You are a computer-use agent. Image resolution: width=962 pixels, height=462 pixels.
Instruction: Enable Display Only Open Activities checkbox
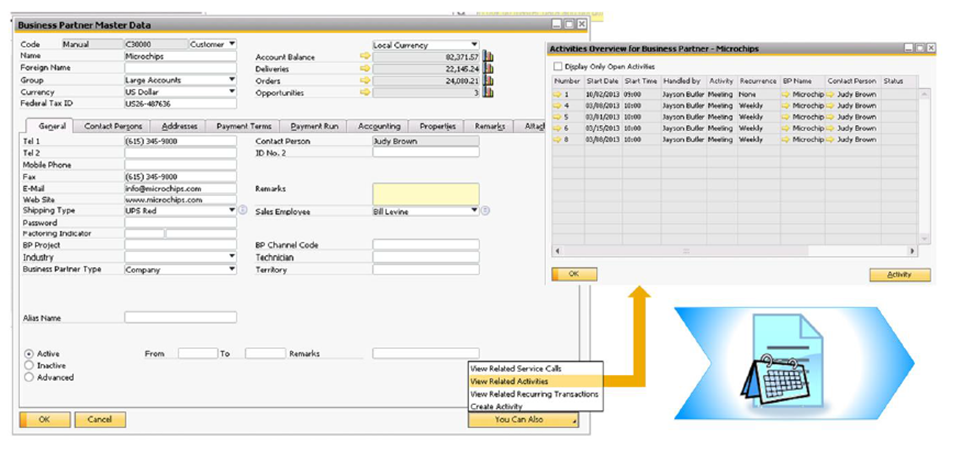point(558,66)
